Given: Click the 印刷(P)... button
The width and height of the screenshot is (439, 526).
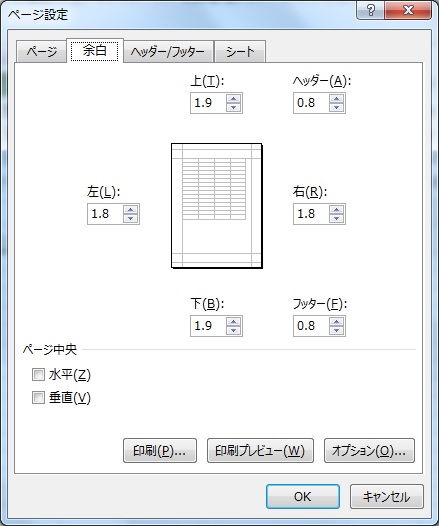Looking at the screenshot, I should coord(160,451).
